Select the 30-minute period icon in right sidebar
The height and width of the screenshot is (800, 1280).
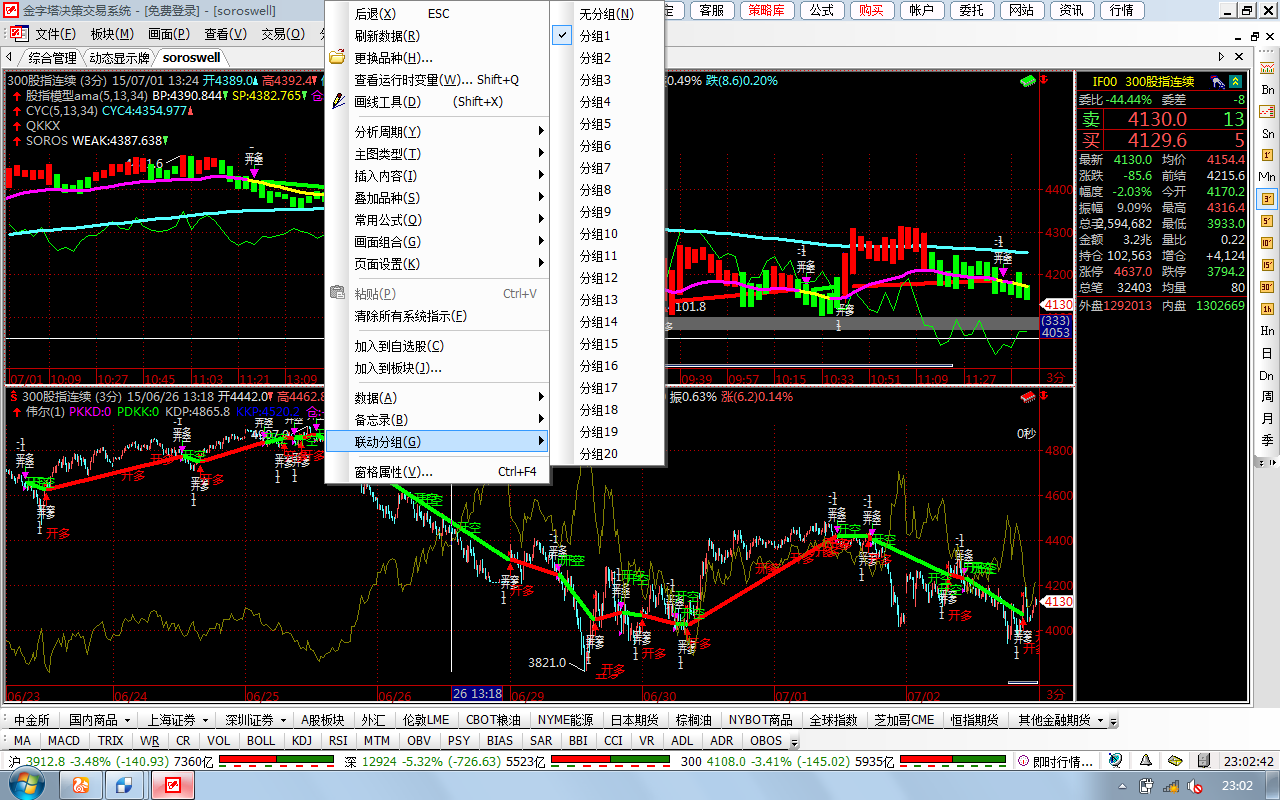[1267, 287]
